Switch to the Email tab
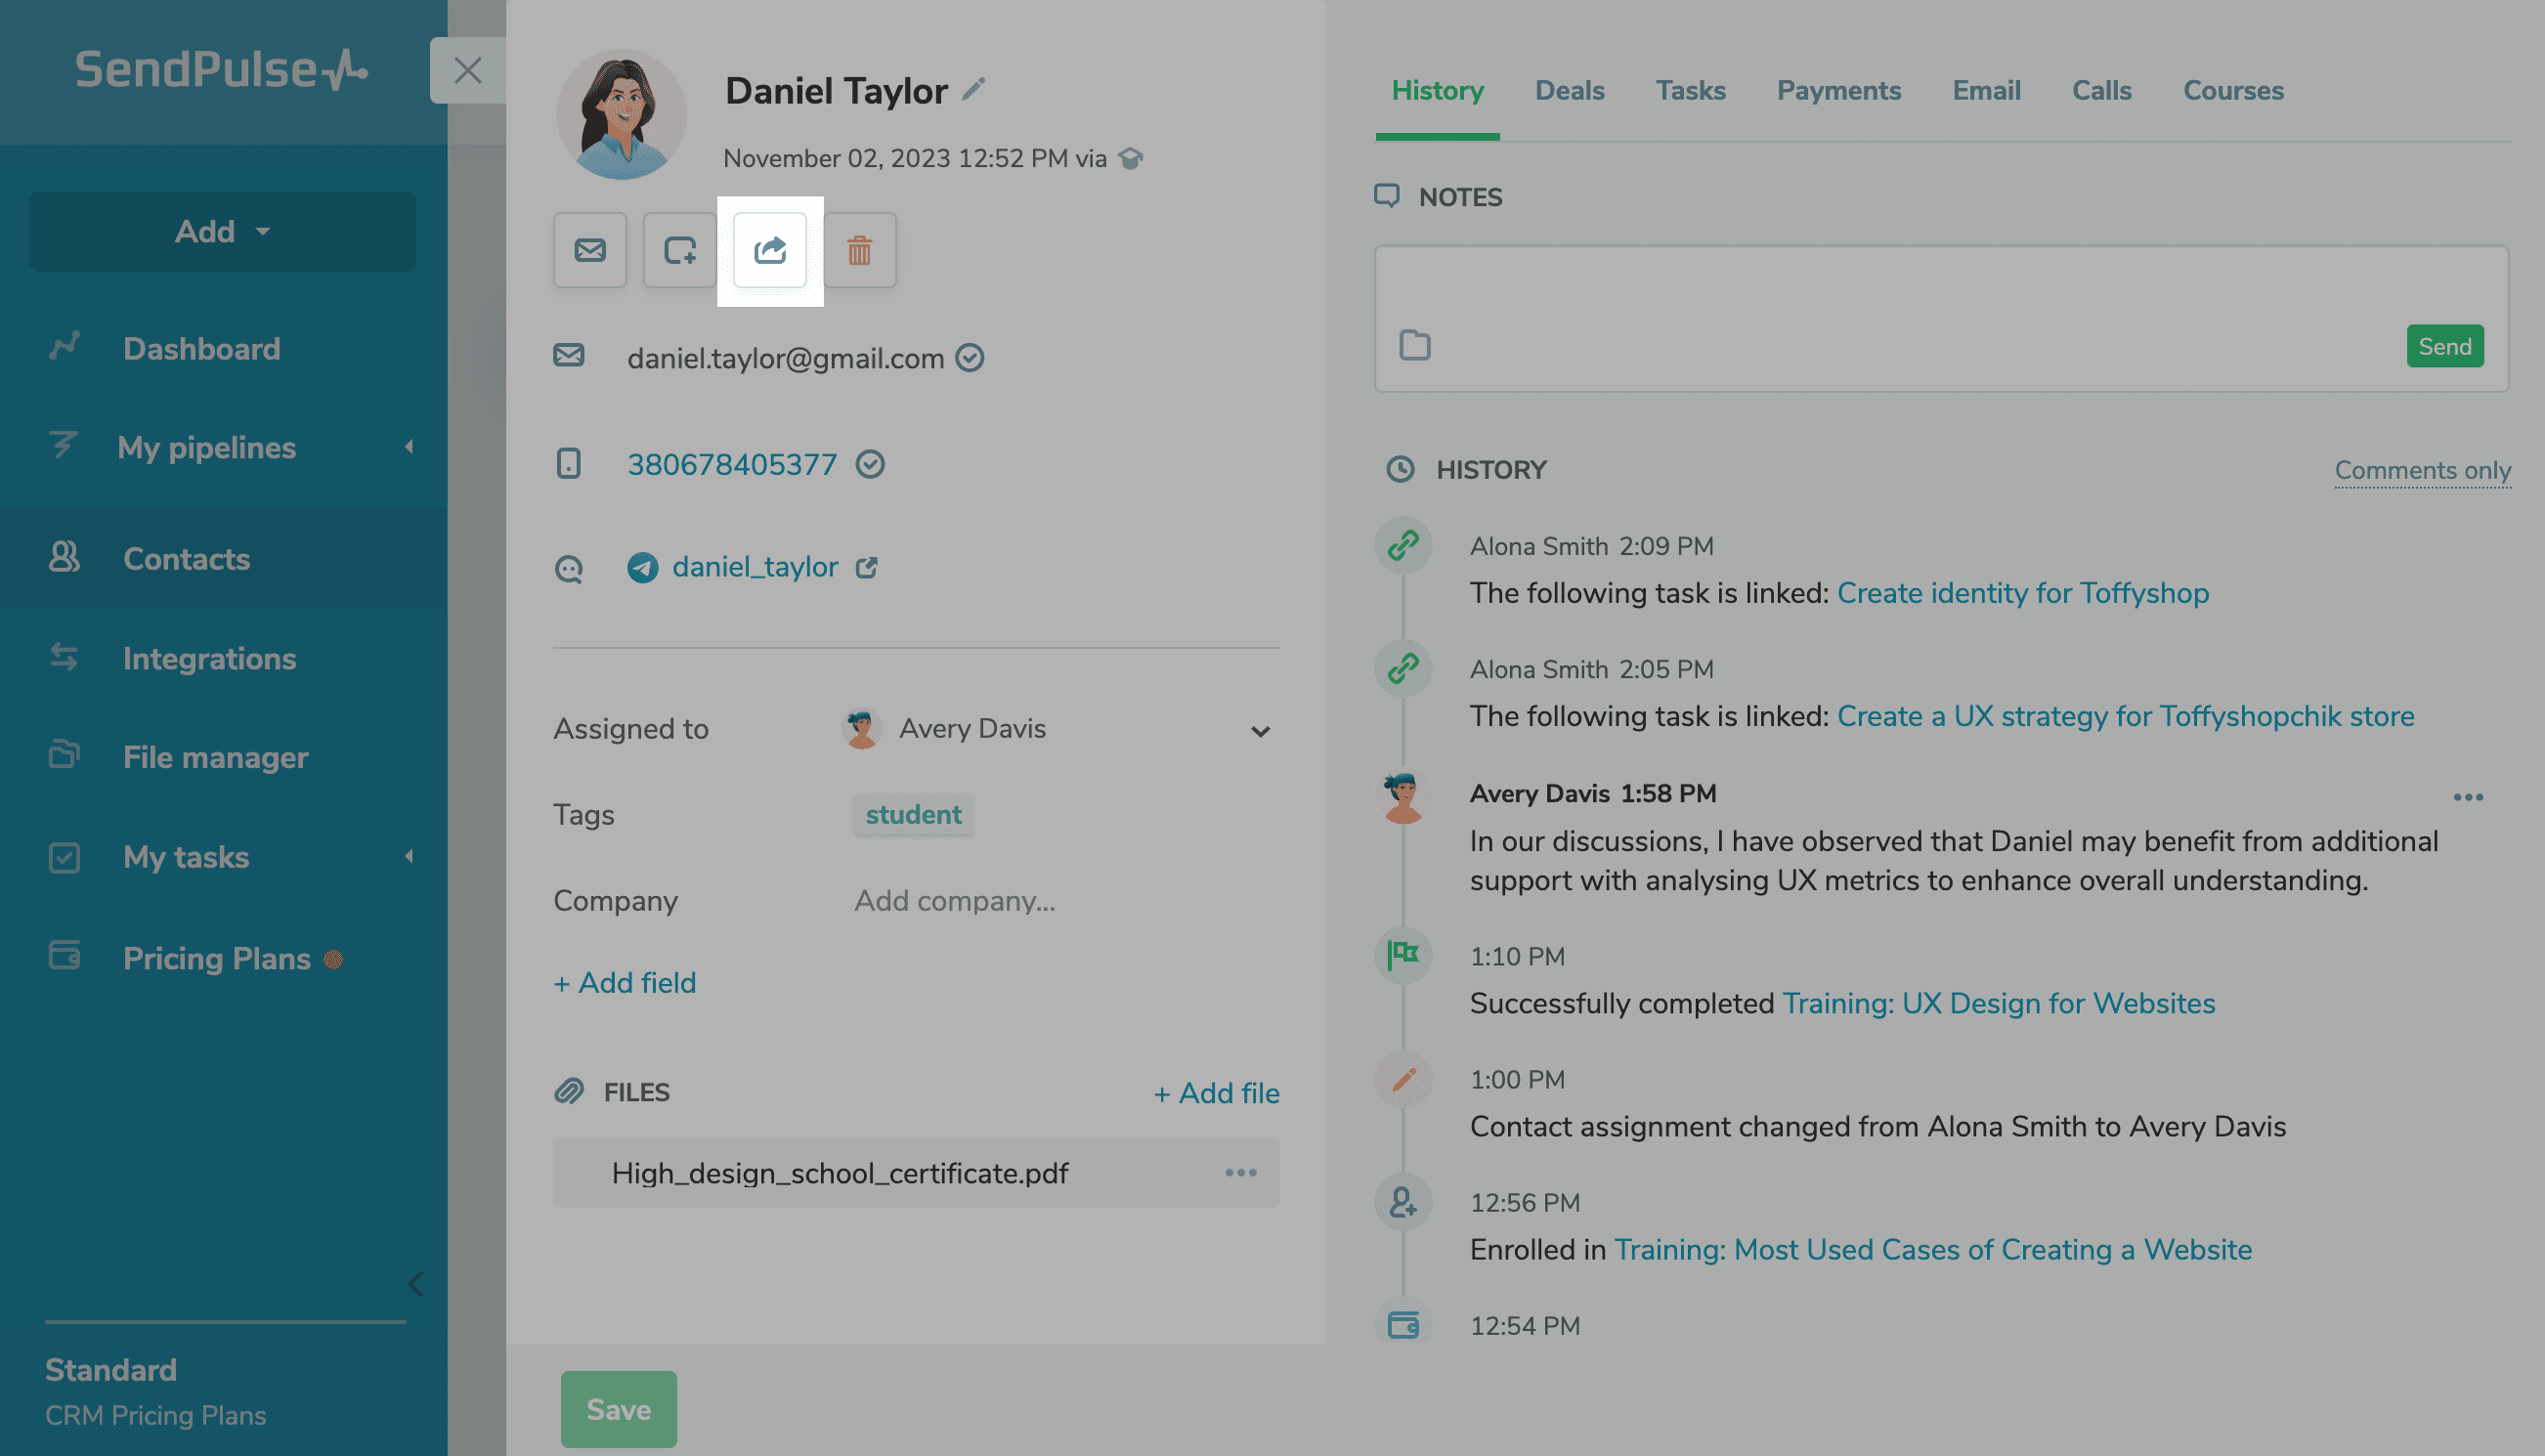Image resolution: width=2545 pixels, height=1456 pixels. 1986,91
